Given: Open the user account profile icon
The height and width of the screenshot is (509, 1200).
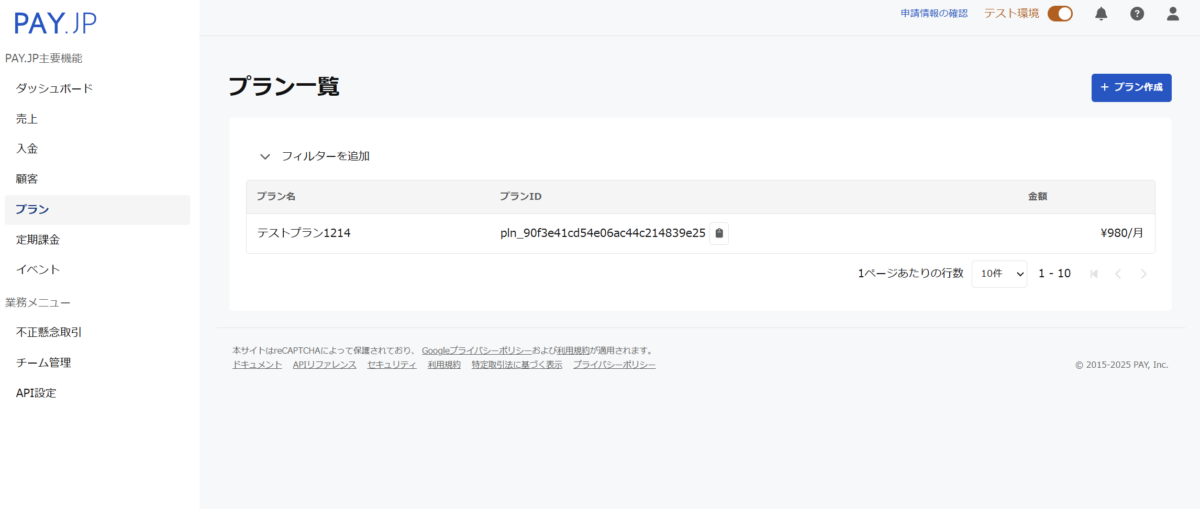Looking at the screenshot, I should [x=1173, y=14].
